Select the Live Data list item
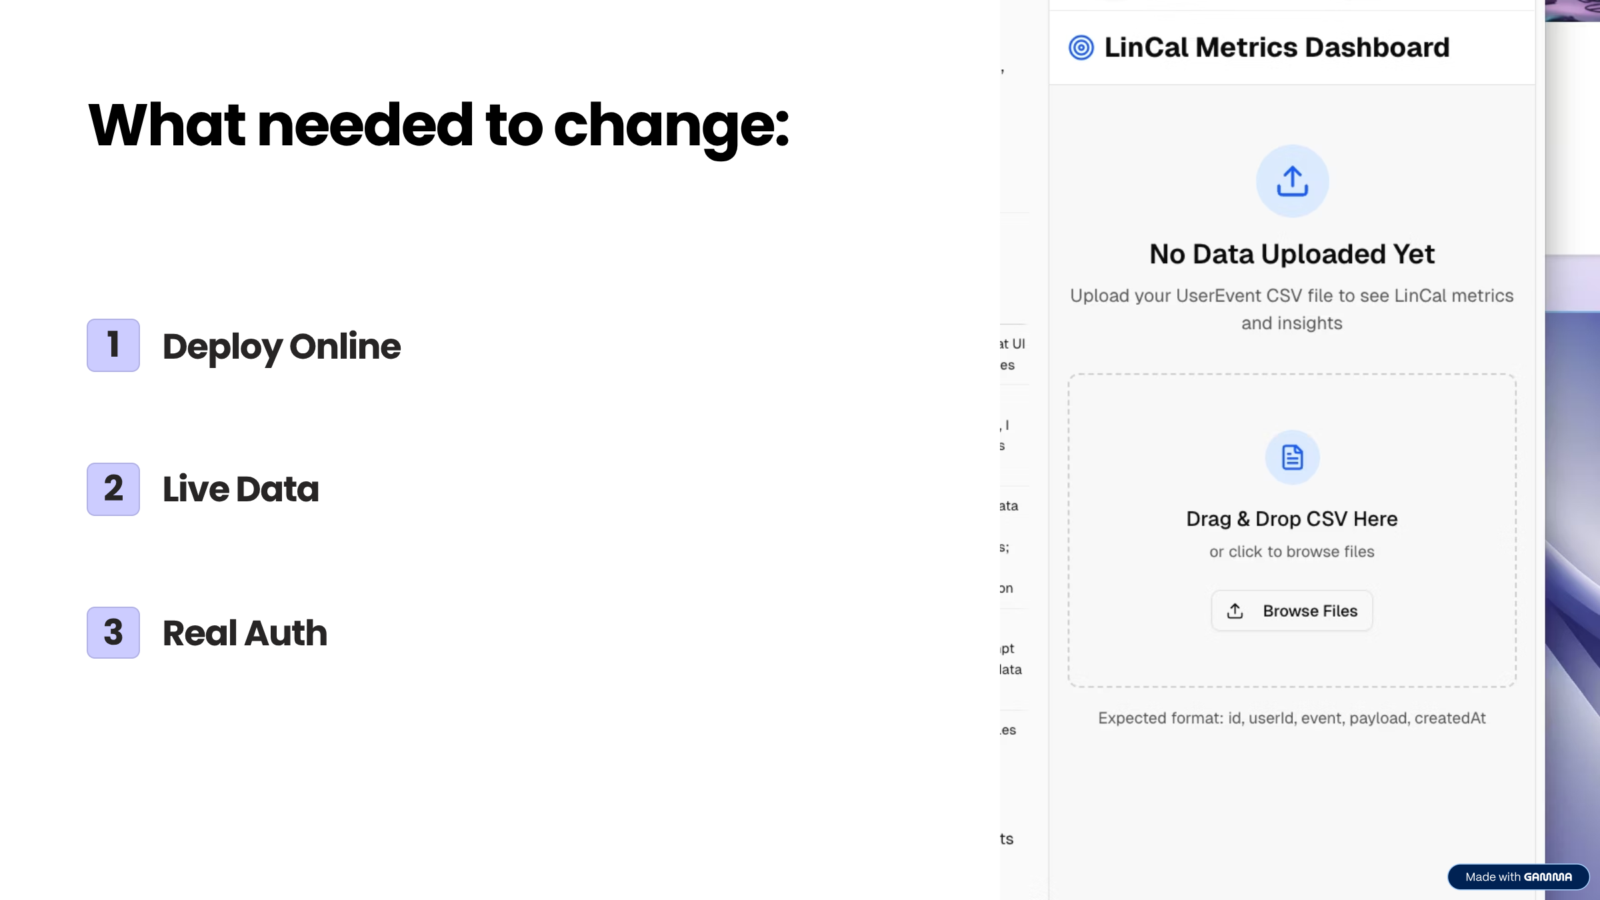This screenshot has height=900, width=1600. click(240, 489)
